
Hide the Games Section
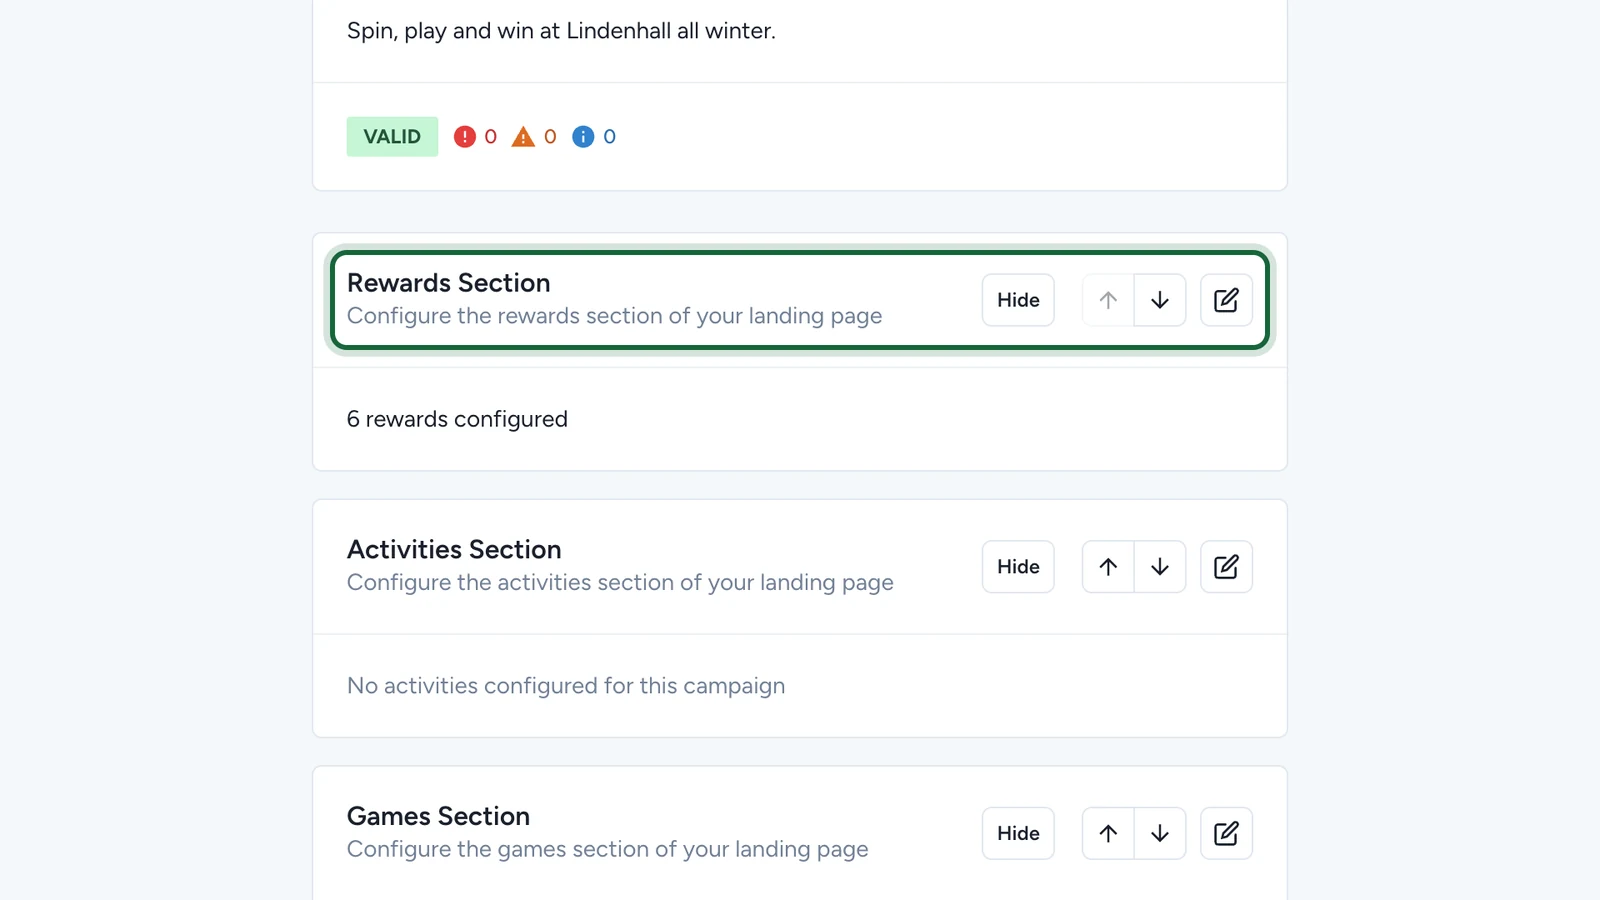coord(1018,834)
